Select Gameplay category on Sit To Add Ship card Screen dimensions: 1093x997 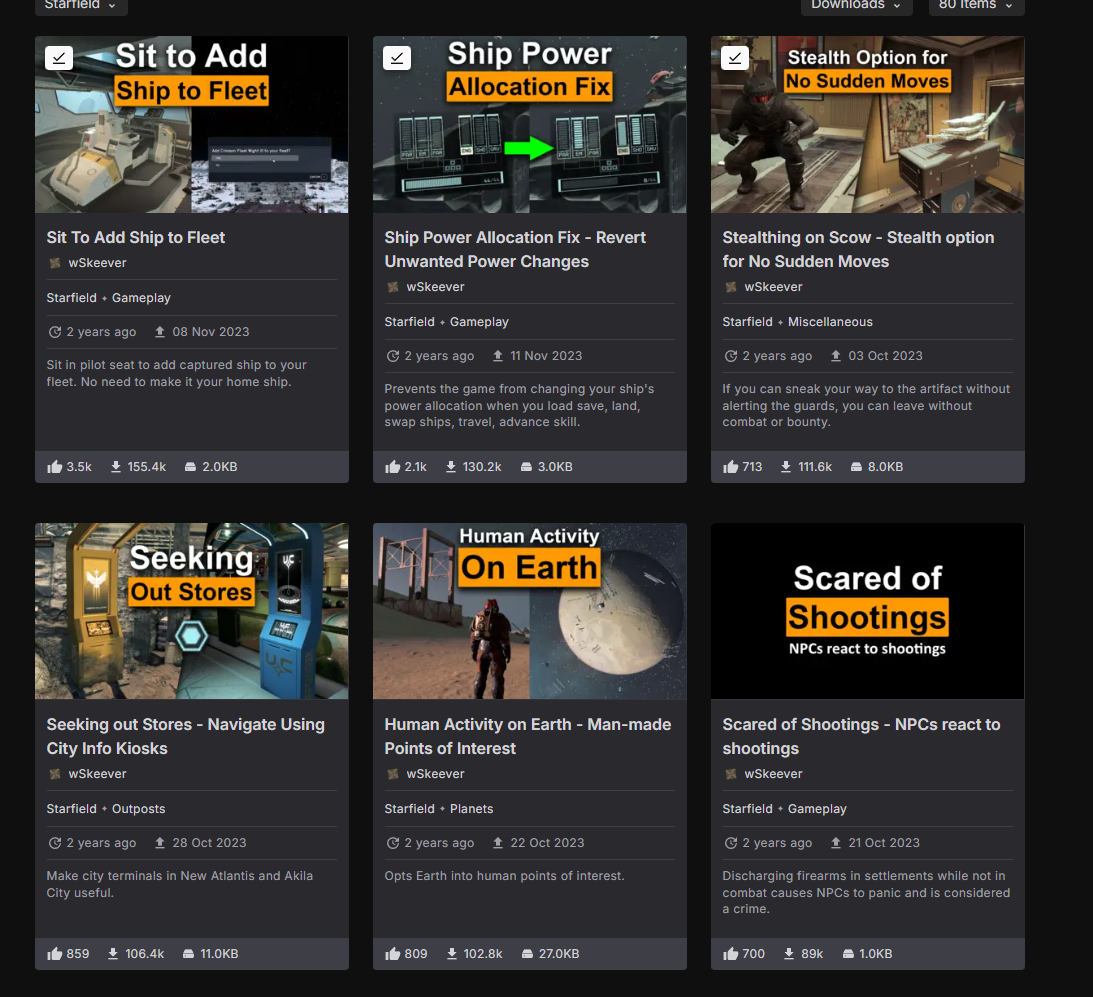pyautogui.click(x=142, y=298)
